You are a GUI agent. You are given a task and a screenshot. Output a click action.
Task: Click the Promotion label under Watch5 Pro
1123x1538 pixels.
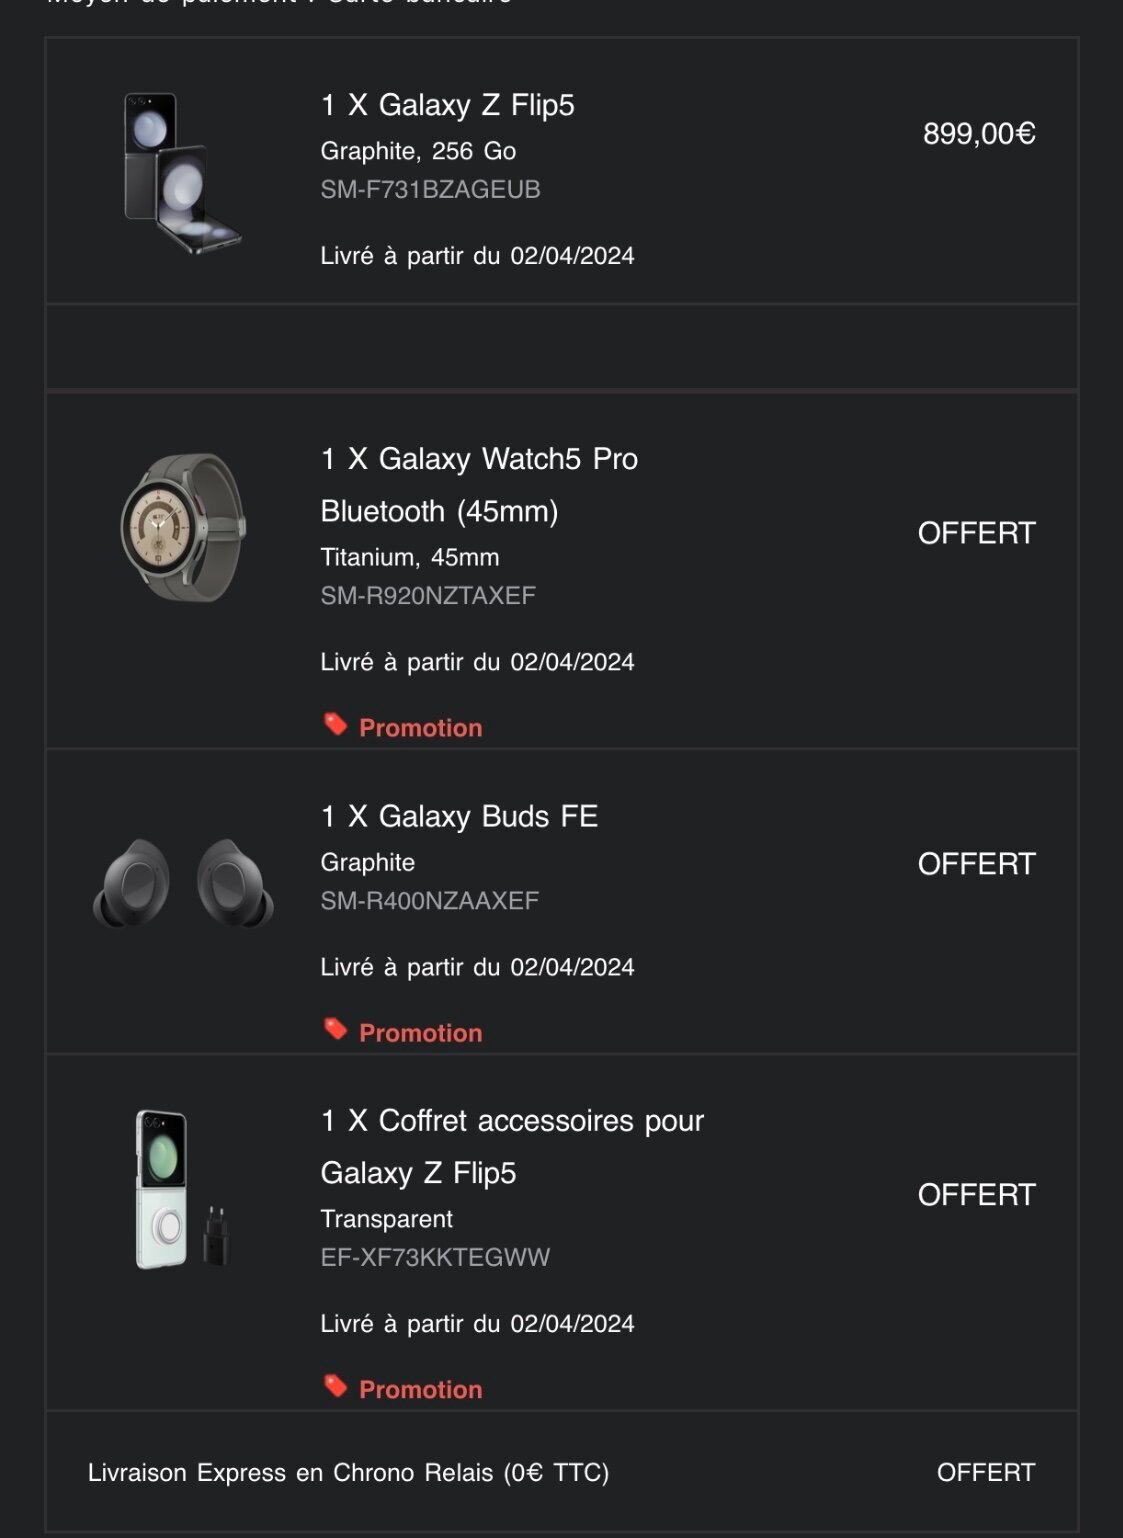pos(420,728)
